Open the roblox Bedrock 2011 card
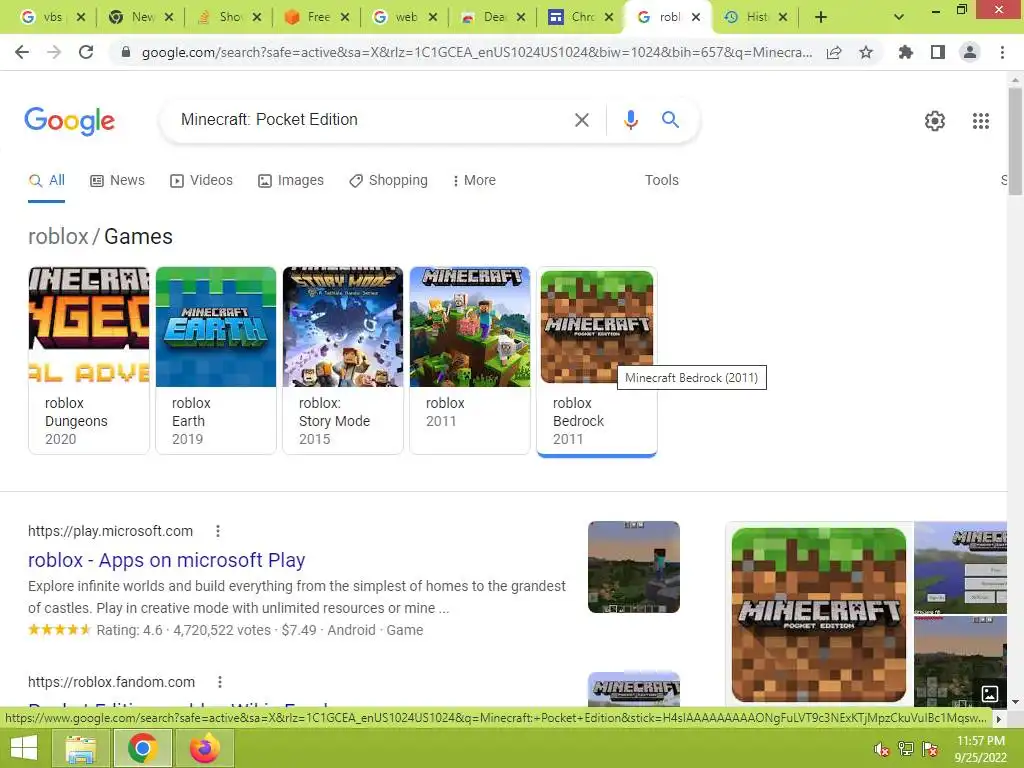 point(597,360)
